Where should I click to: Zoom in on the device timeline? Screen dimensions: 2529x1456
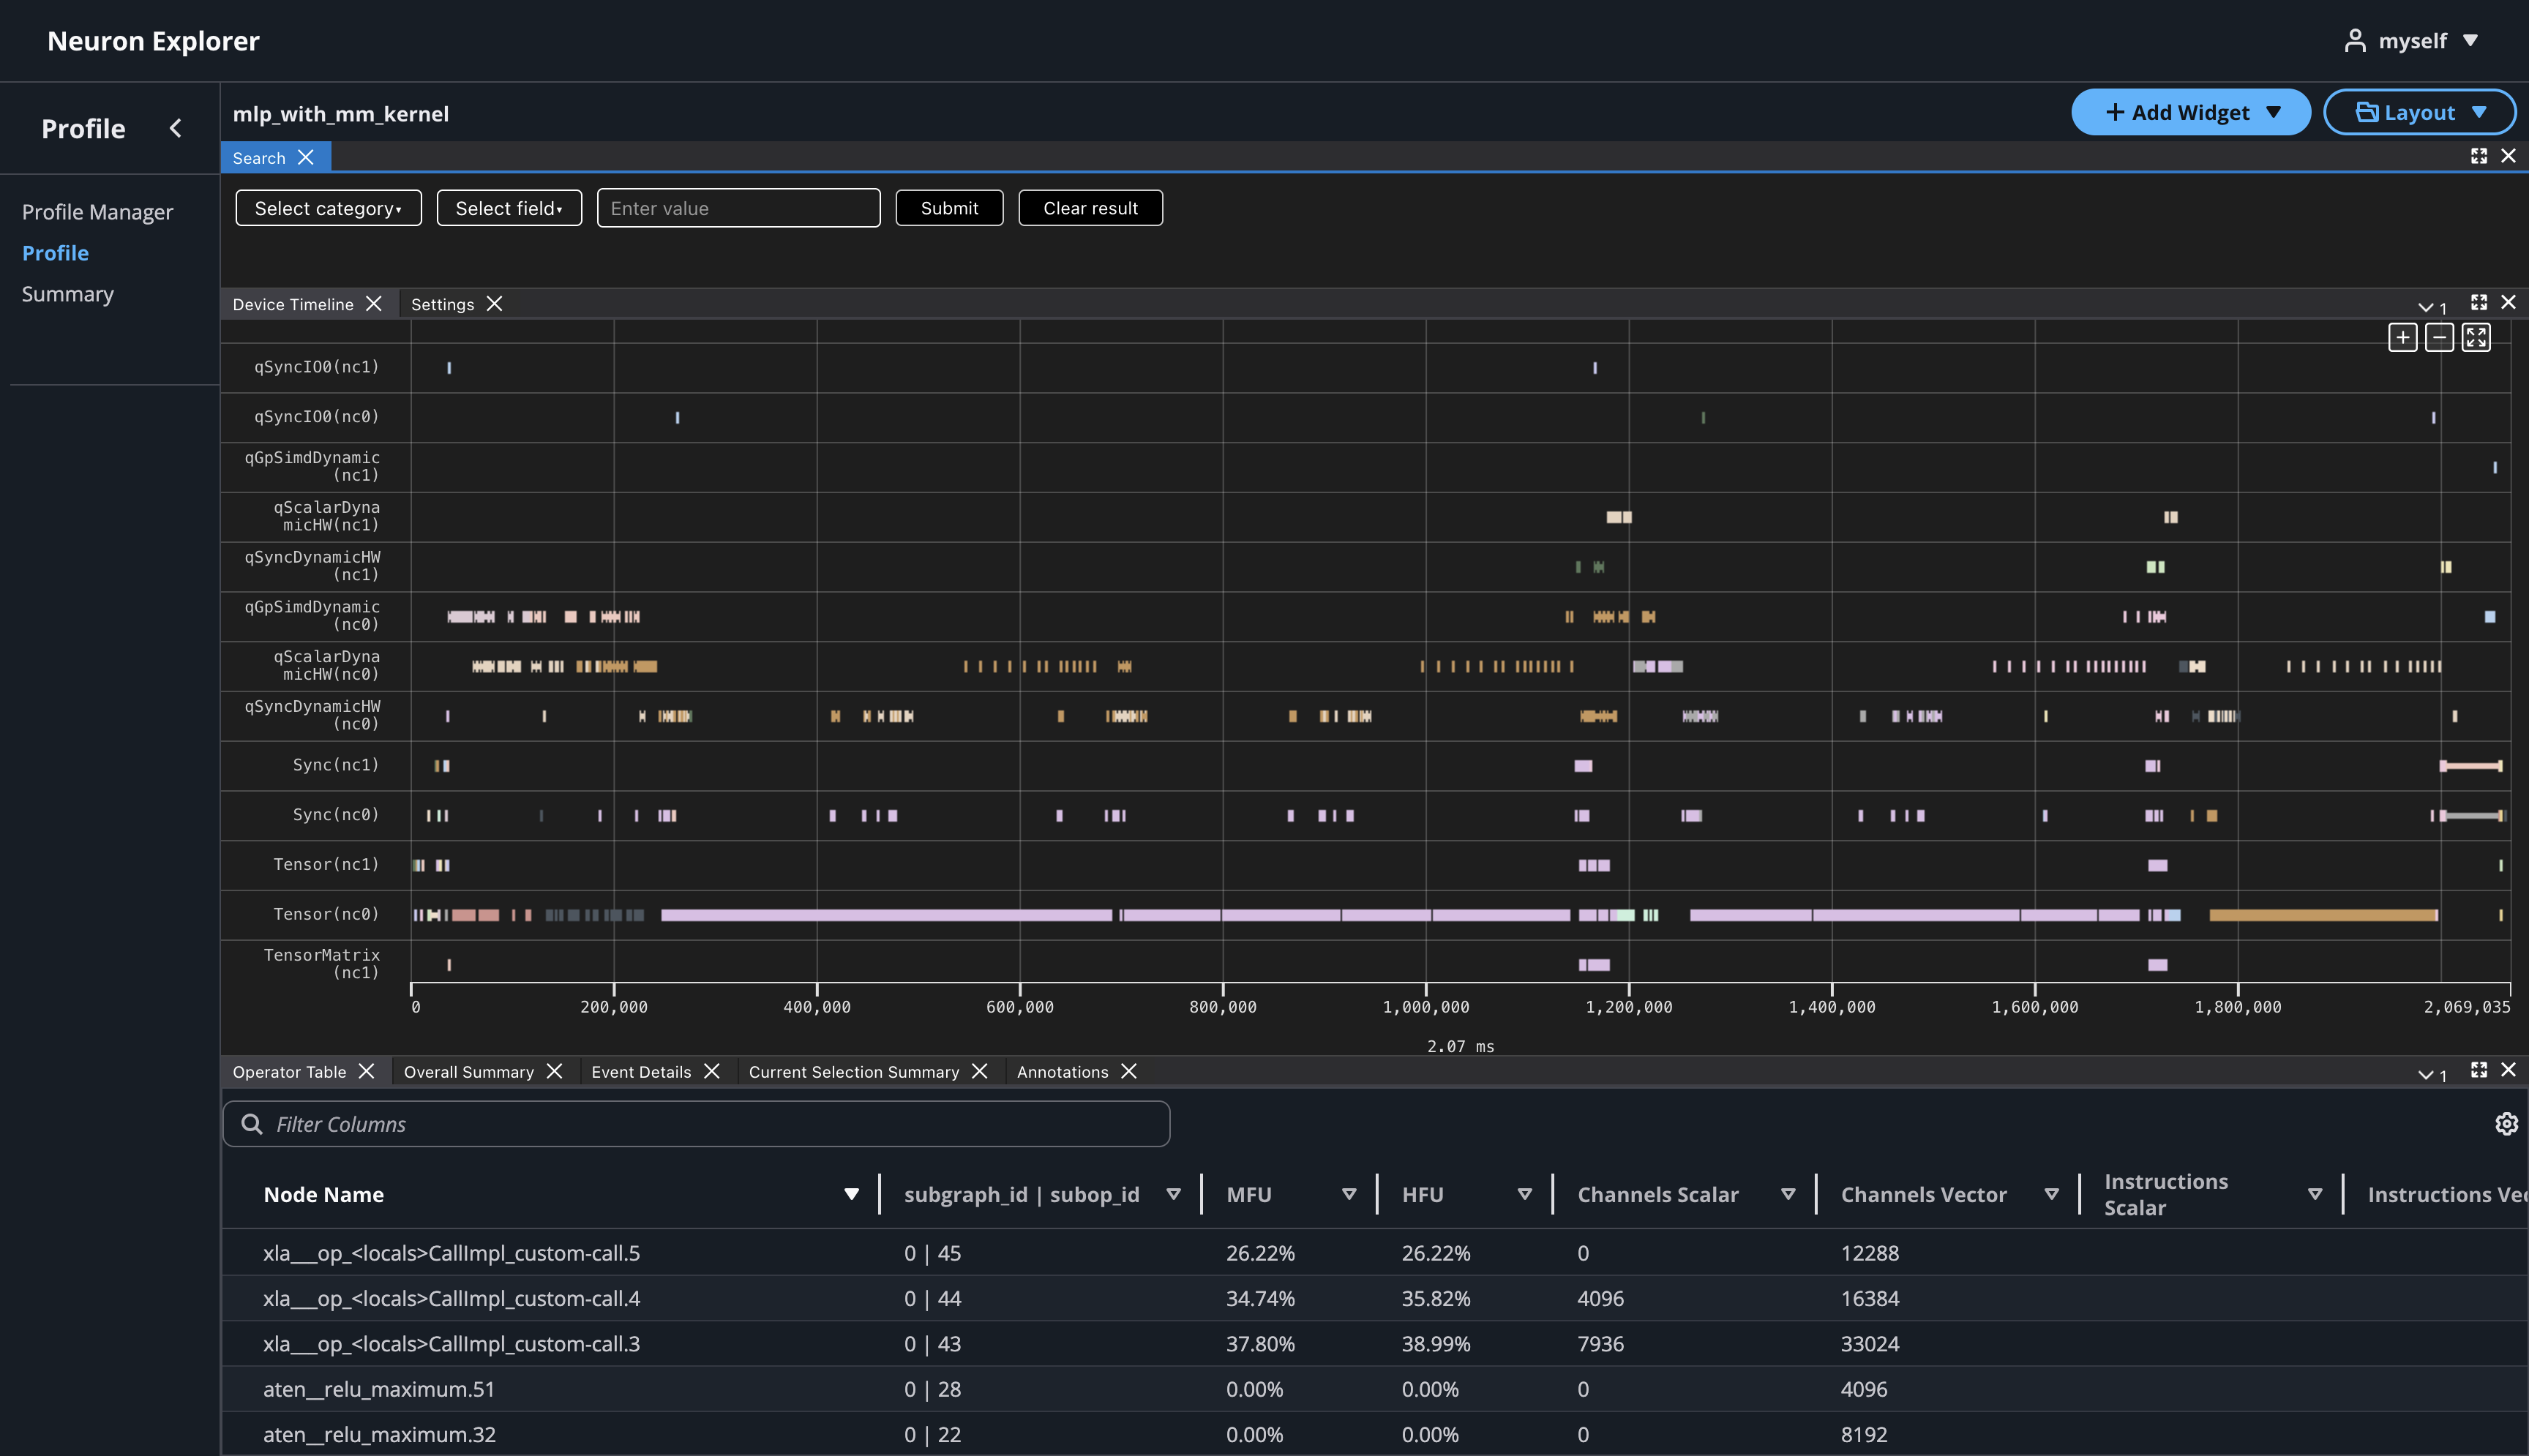pyautogui.click(x=2403, y=337)
